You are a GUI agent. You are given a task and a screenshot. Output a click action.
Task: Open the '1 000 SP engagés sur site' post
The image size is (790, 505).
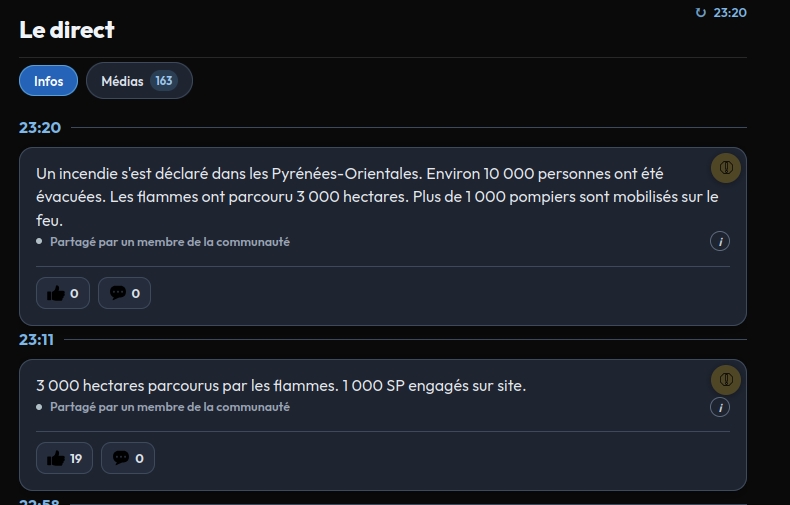click(x=281, y=386)
